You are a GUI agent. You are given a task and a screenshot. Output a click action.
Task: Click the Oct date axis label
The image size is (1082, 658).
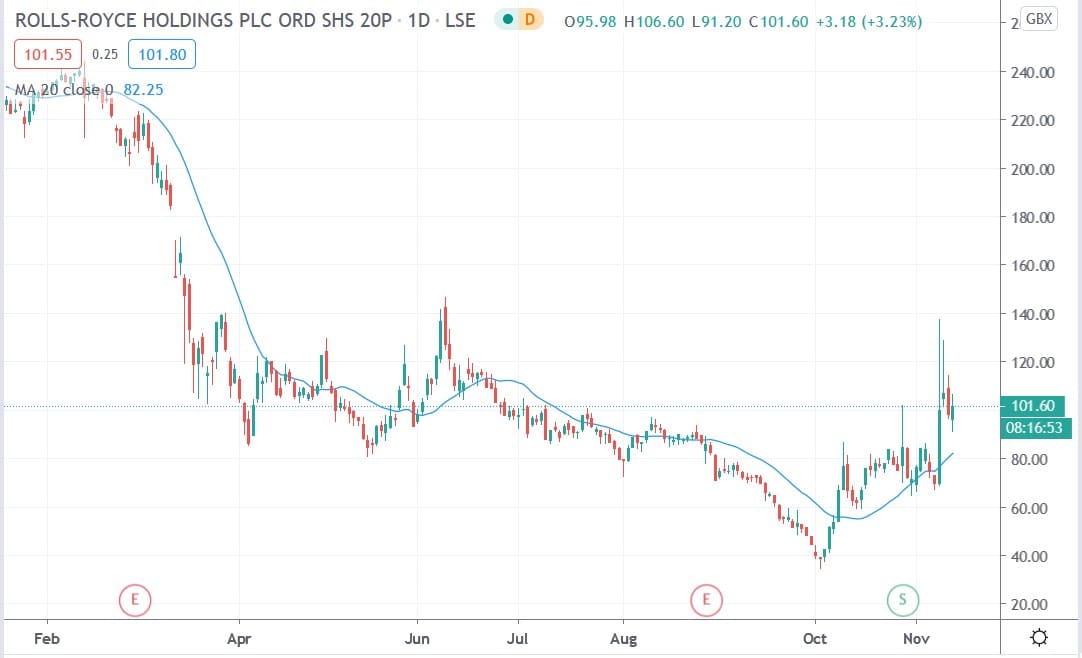[815, 639]
